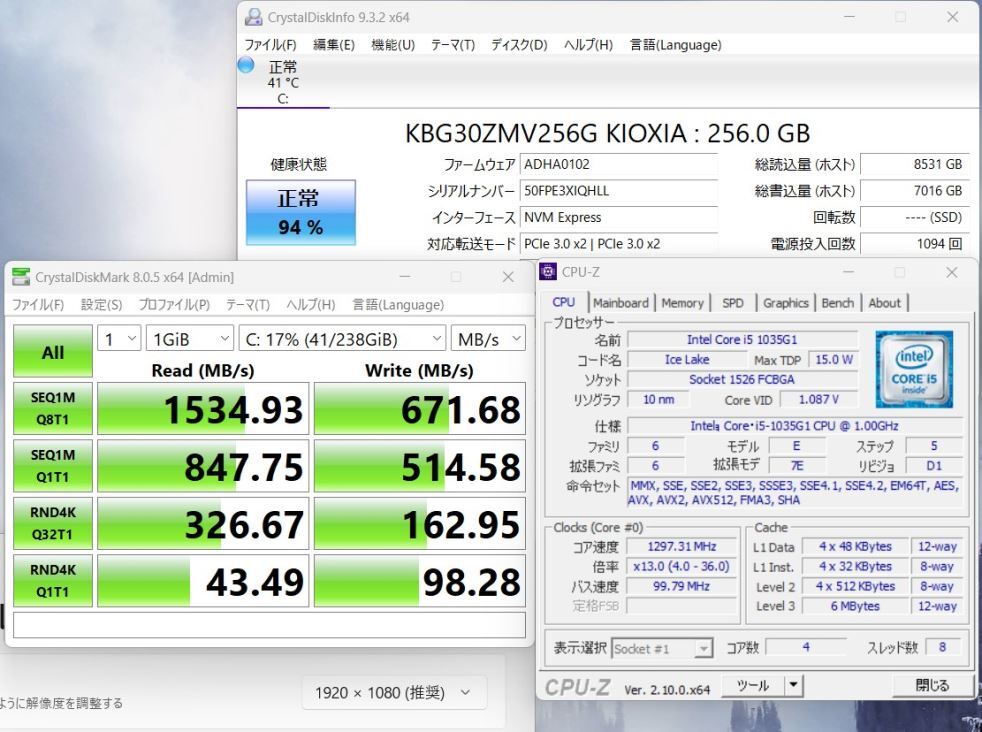Start the SEQ1M Q8T1 benchmark

point(53,408)
